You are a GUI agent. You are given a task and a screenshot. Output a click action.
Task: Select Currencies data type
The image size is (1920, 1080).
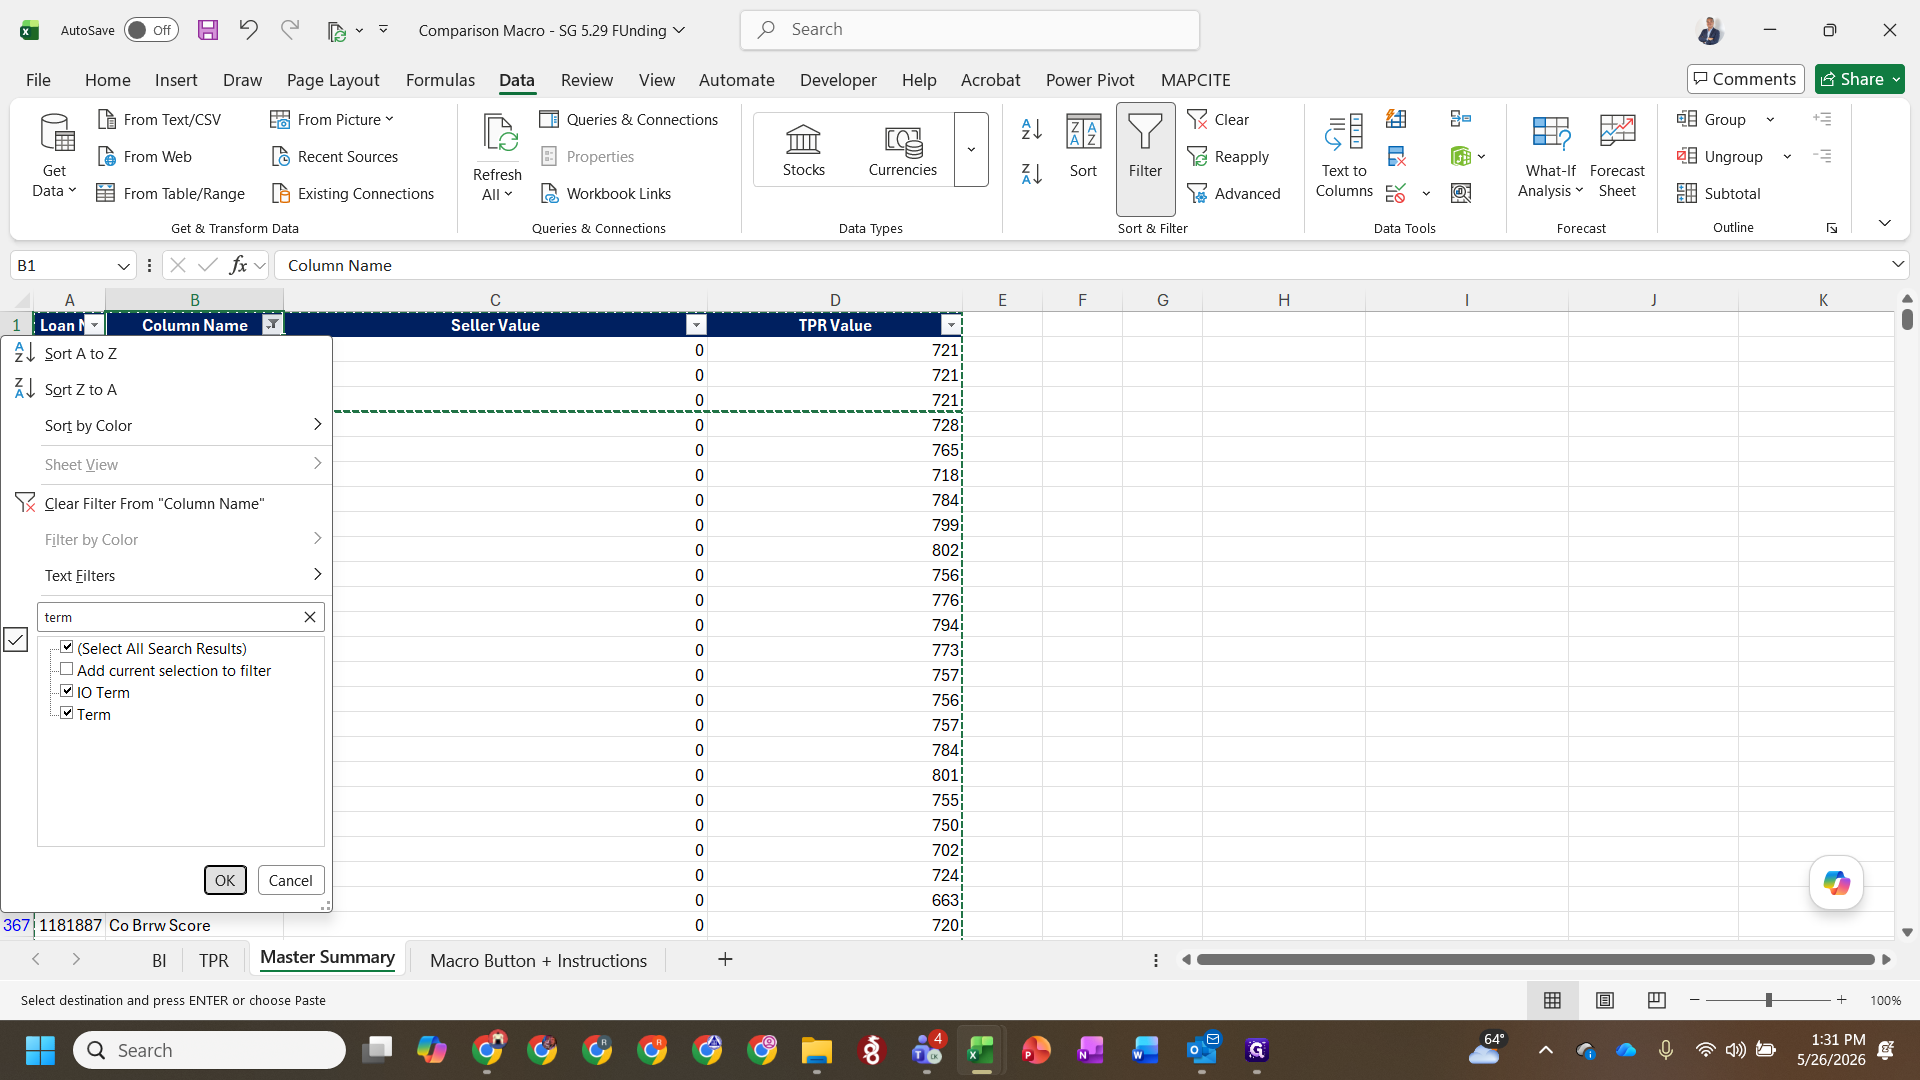[x=903, y=150]
